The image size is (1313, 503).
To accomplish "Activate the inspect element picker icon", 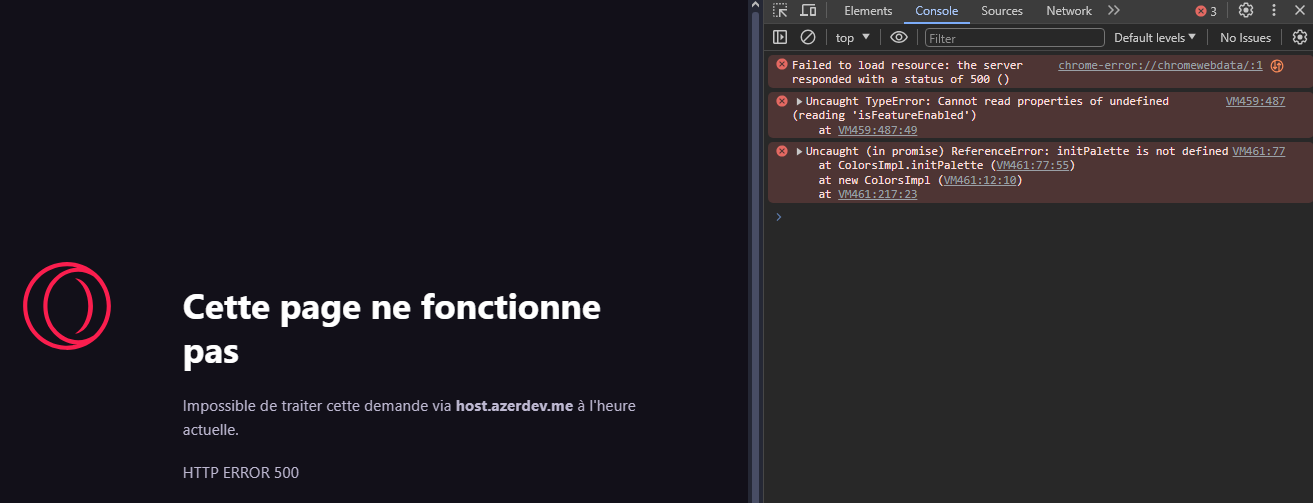I will point(780,11).
